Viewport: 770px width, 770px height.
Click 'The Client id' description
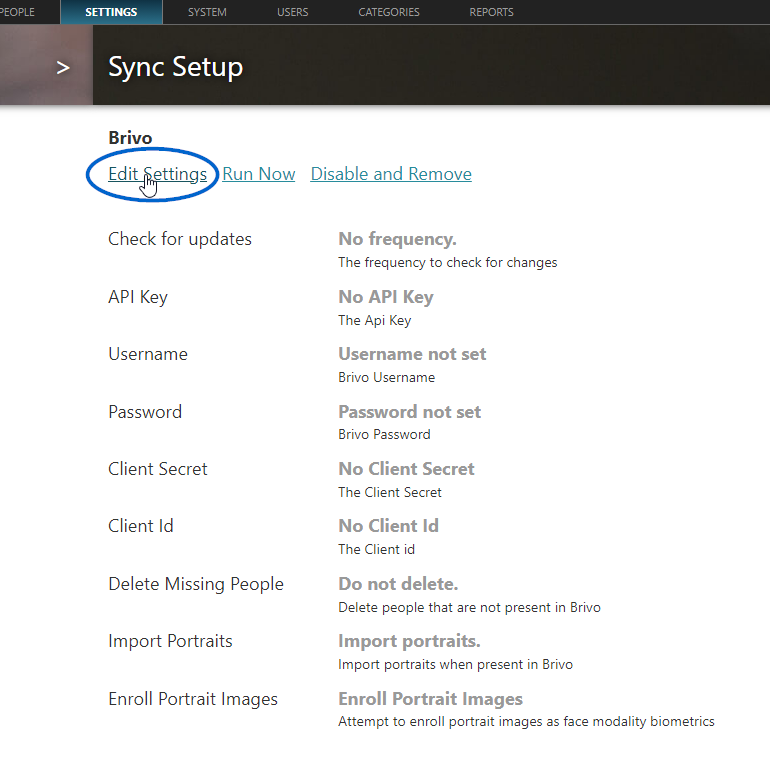coord(377,549)
